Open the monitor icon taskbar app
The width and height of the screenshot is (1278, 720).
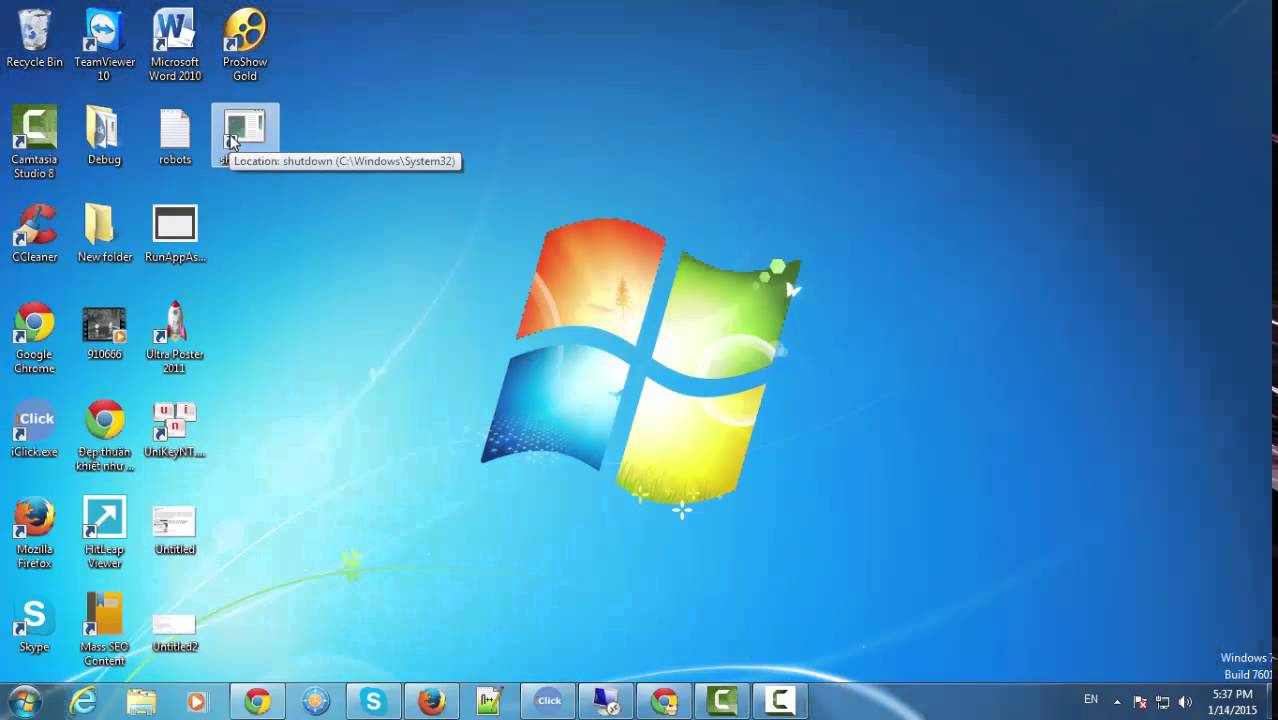(x=606, y=701)
